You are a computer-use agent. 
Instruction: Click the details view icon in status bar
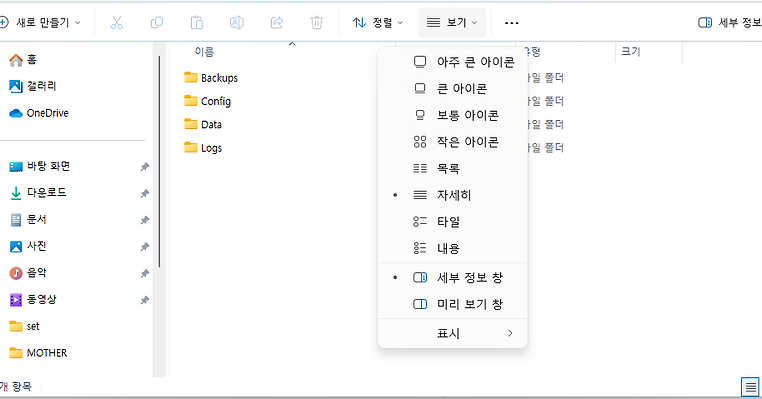[750, 387]
